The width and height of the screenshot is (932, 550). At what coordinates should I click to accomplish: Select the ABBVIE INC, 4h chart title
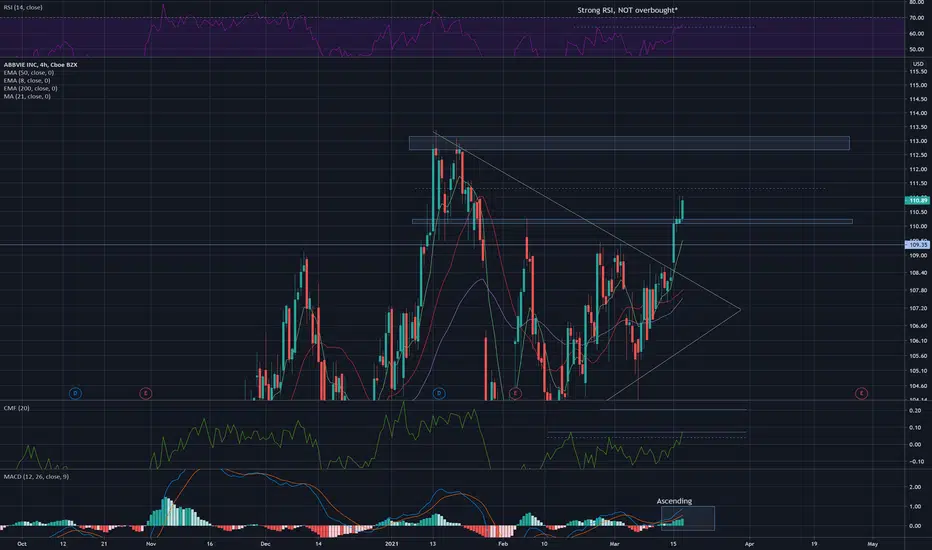pyautogui.click(x=40, y=64)
